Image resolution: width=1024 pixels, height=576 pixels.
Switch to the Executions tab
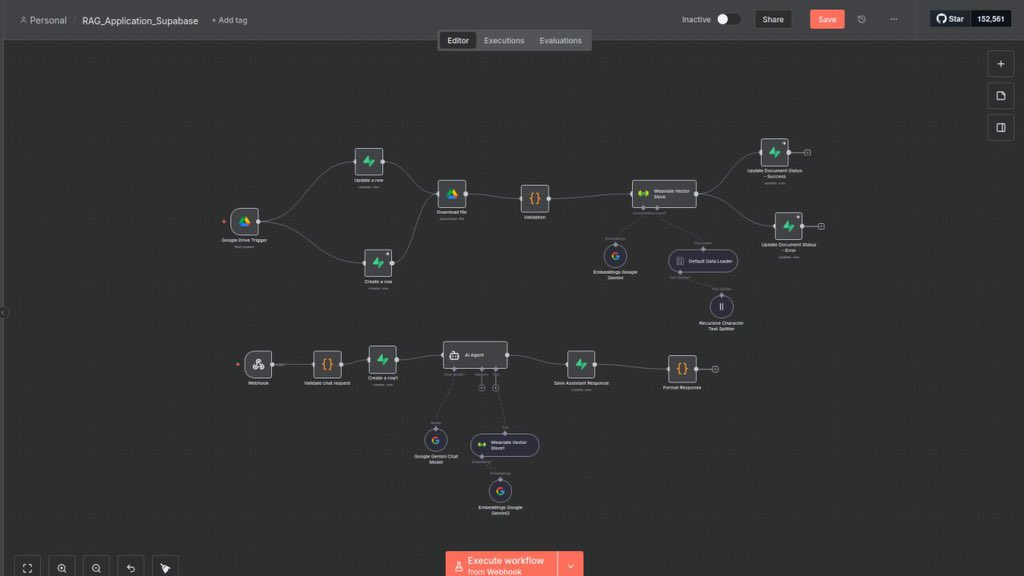[x=503, y=40]
